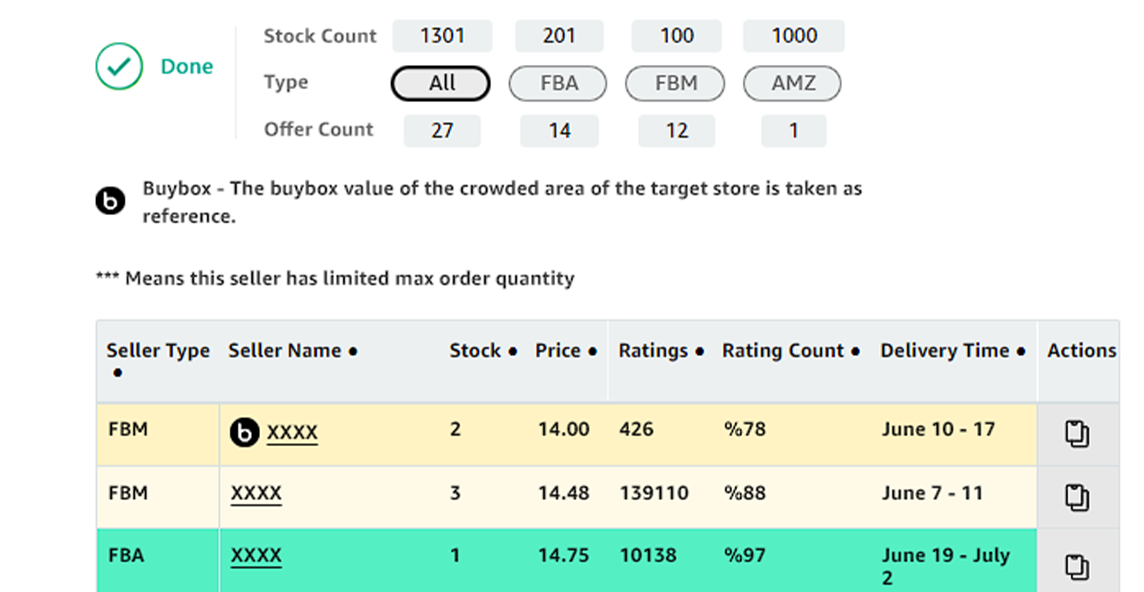1144x592 pixels.
Task: Filter offers by FBM type
Action: coord(676,84)
